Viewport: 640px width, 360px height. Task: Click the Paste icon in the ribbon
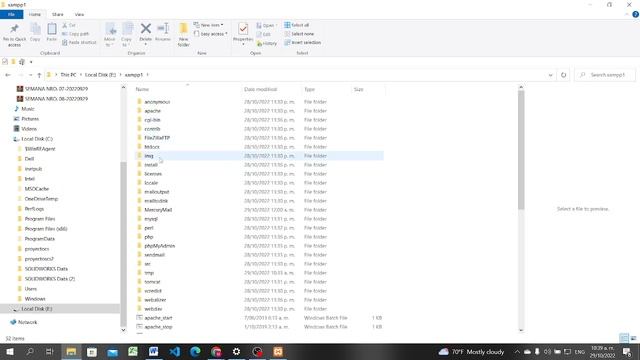tap(52, 29)
